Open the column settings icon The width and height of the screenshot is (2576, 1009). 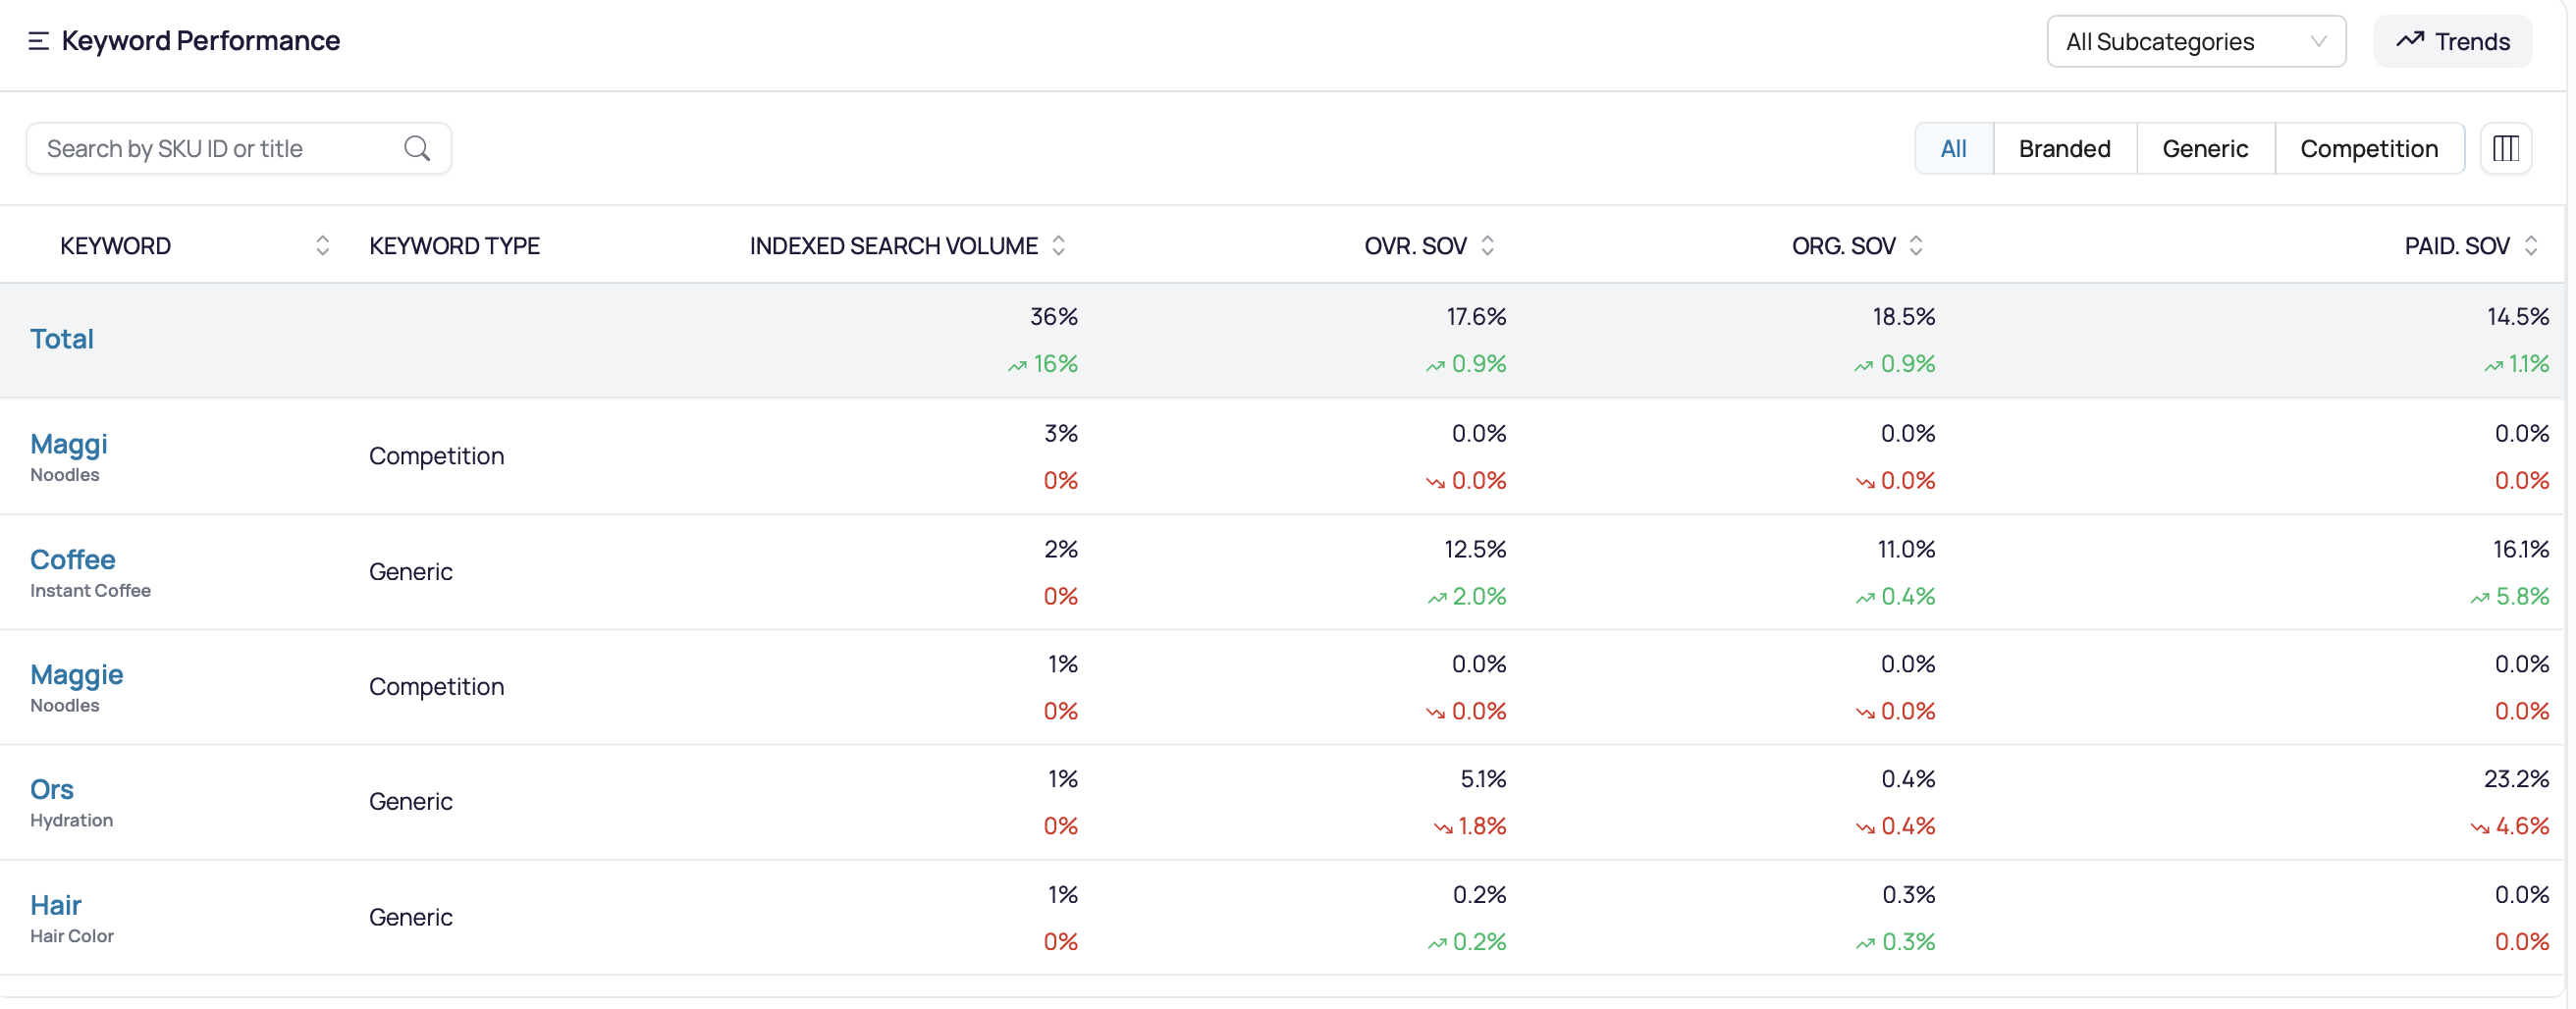[2505, 149]
